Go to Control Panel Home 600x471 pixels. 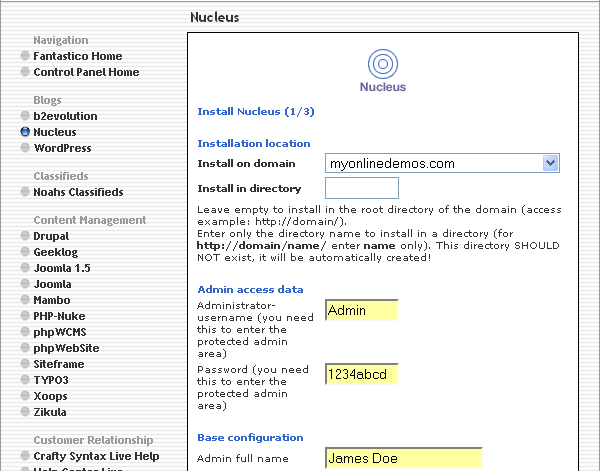(86, 72)
